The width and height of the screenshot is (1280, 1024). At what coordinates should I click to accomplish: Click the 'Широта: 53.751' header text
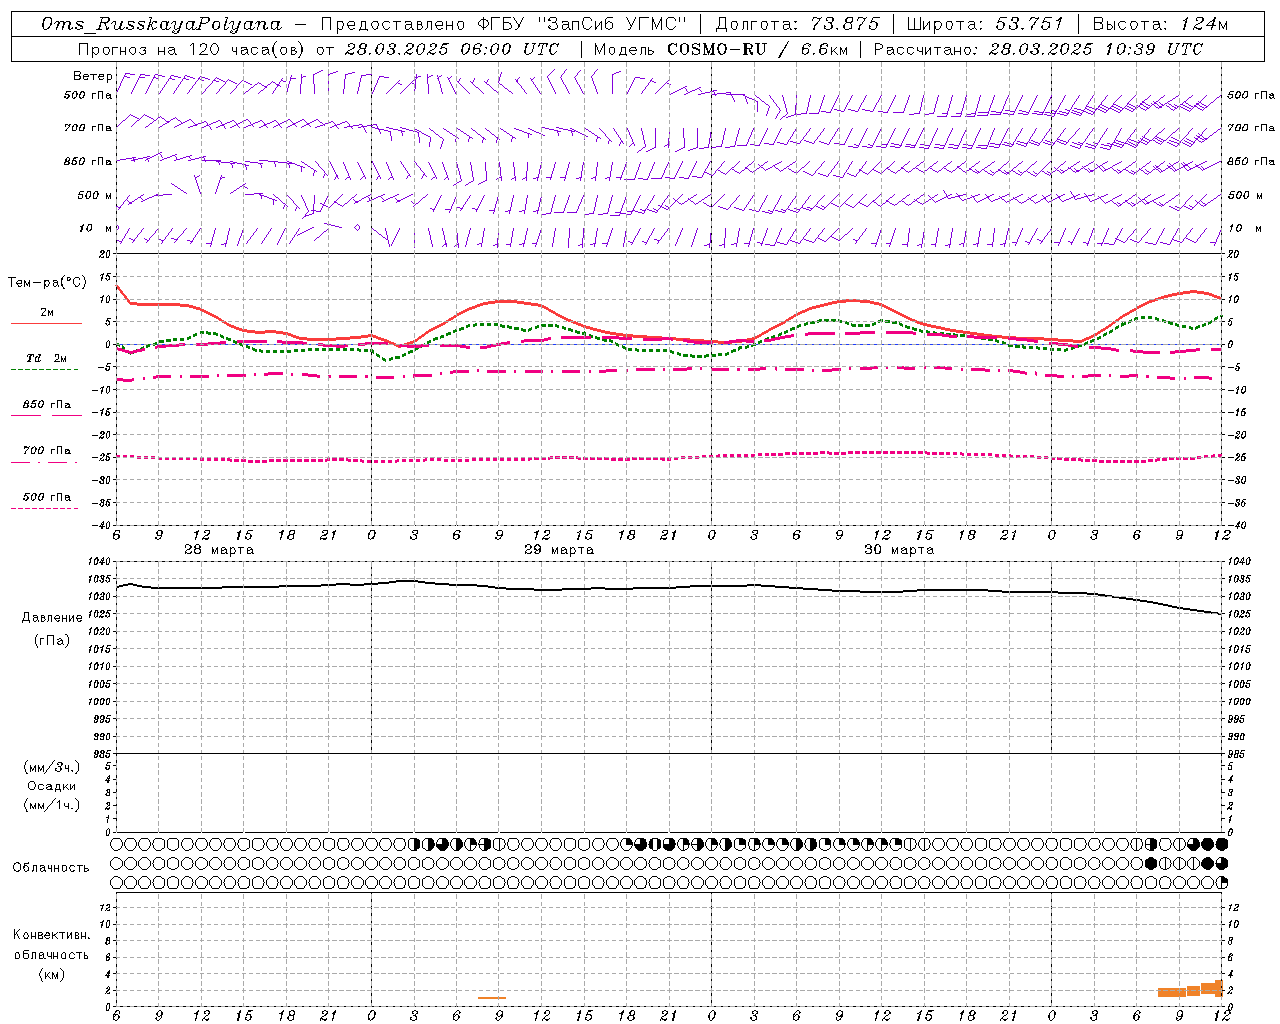click(x=985, y=24)
